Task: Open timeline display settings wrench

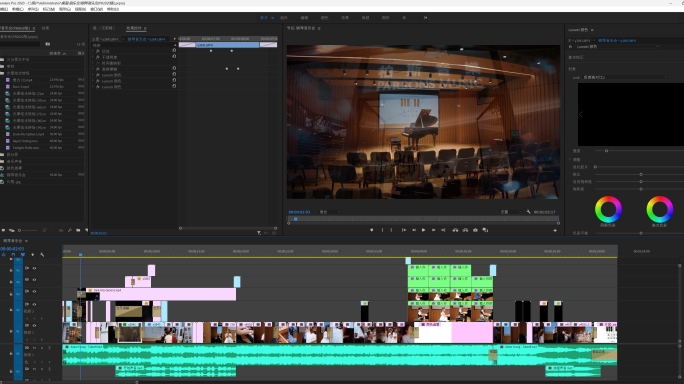Action: (42, 254)
